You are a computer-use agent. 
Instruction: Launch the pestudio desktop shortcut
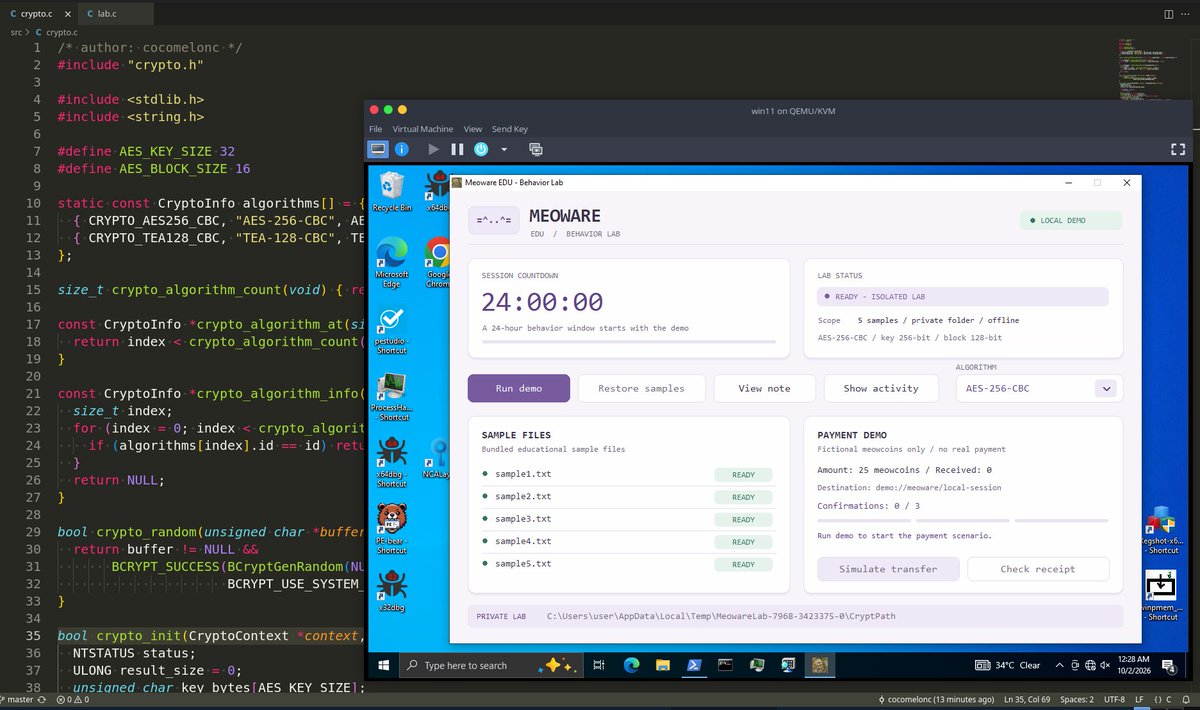click(x=392, y=330)
